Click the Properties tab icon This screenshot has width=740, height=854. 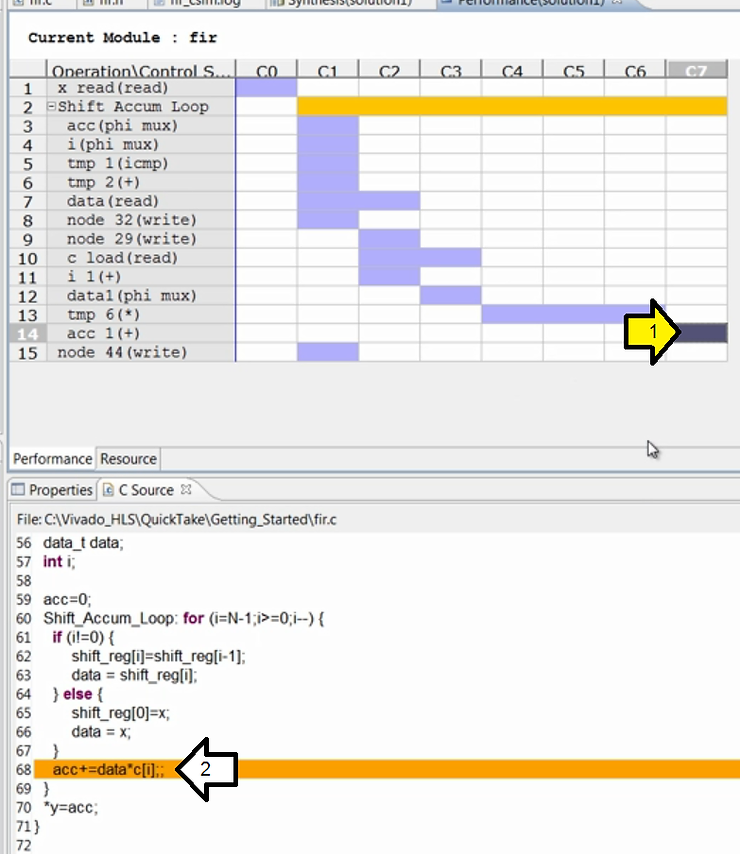point(18,490)
